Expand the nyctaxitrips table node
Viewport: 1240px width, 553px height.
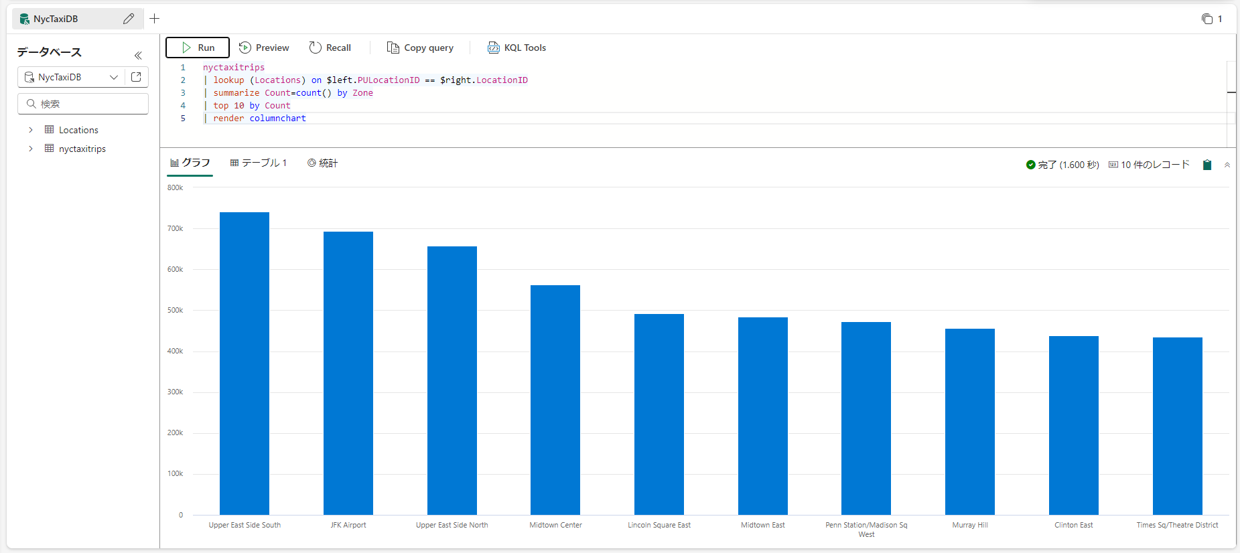pyautogui.click(x=31, y=149)
